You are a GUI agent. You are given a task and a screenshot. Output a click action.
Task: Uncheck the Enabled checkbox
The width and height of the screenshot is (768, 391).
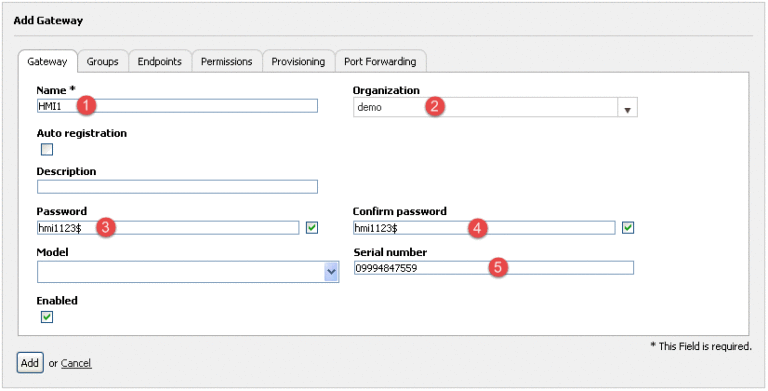pyautogui.click(x=47, y=318)
